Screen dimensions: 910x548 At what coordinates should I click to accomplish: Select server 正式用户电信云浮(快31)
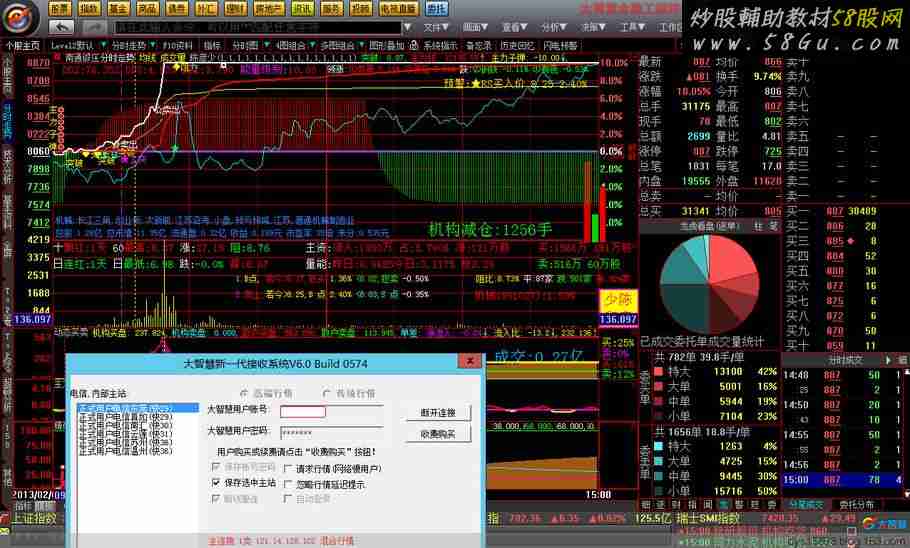(x=126, y=434)
